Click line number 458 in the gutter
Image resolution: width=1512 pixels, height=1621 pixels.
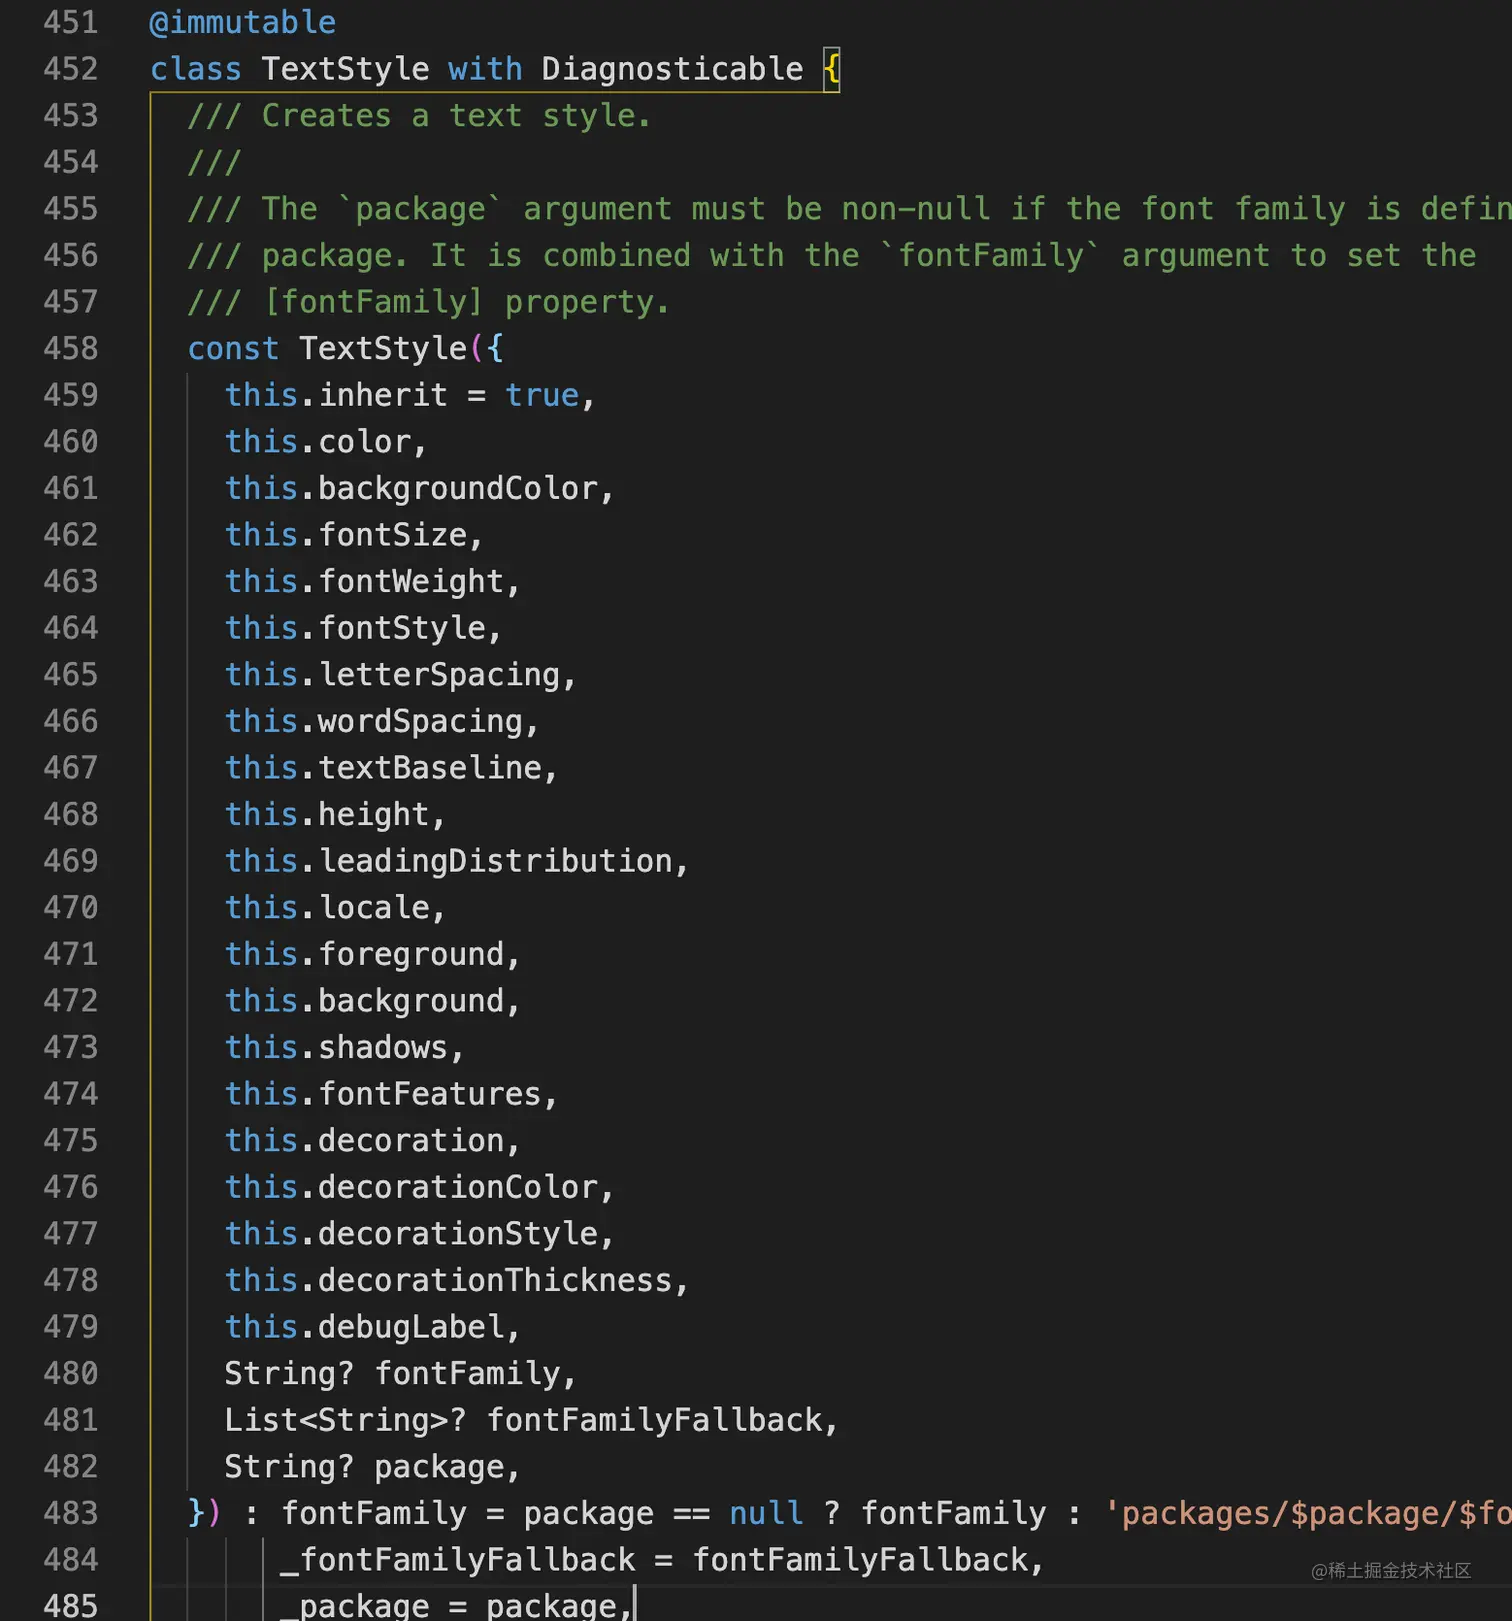71,348
